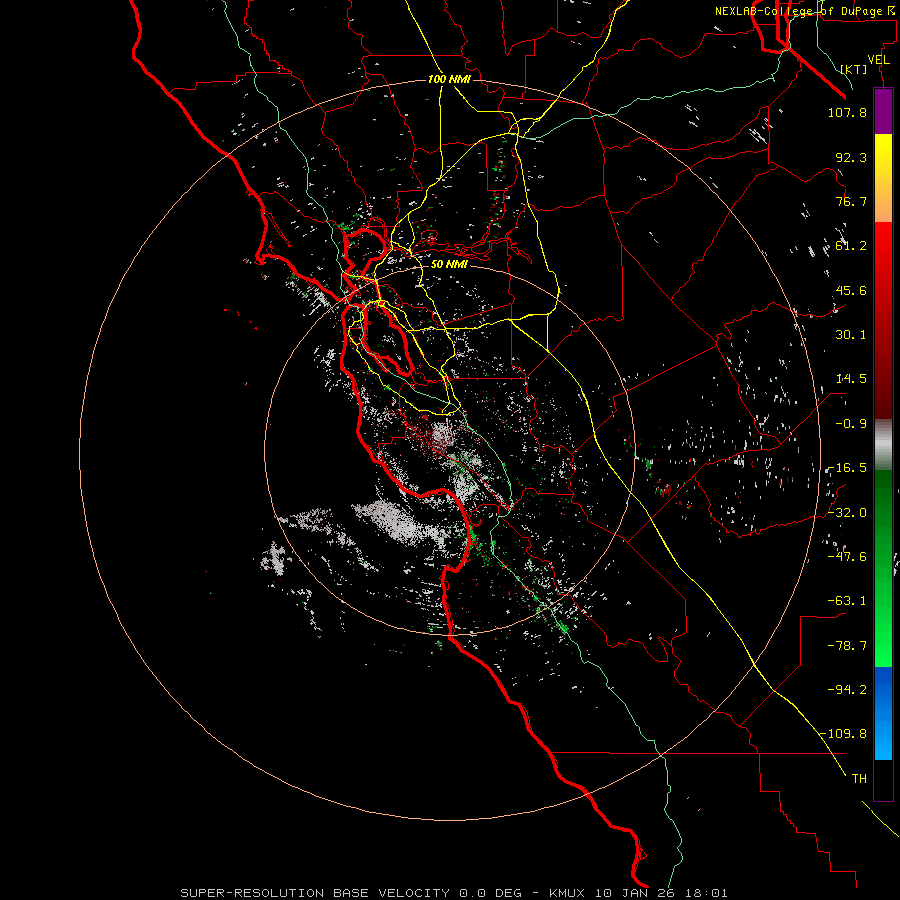The image size is (900, 900).
Task: Click the 92.3 legend value
Action: click(851, 157)
